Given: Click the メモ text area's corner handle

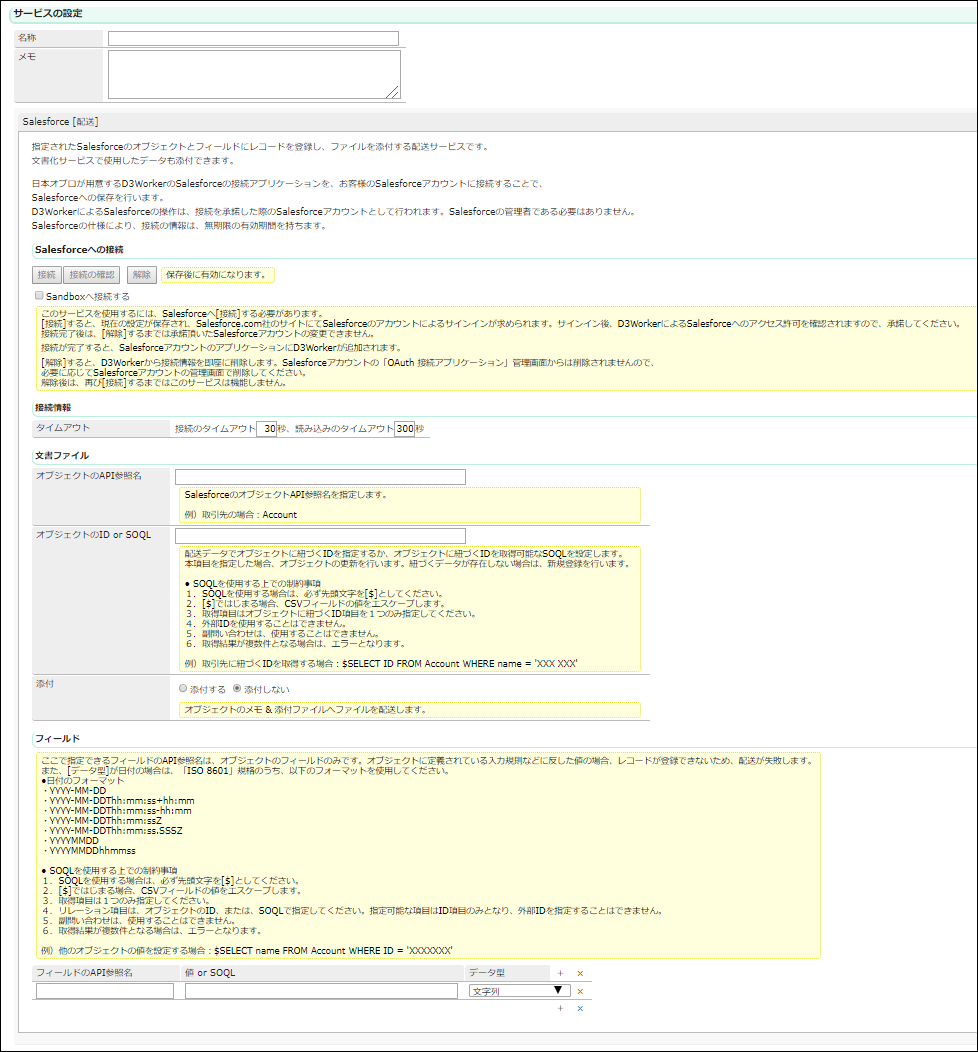Looking at the screenshot, I should pos(394,93).
